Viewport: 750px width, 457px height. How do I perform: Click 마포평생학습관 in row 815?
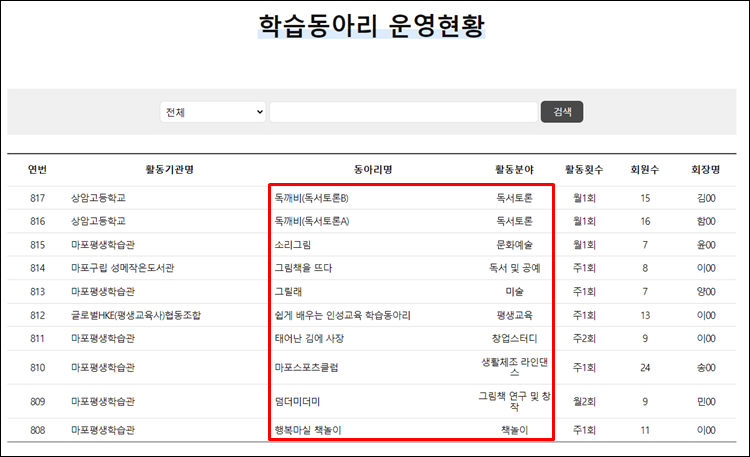tap(103, 245)
